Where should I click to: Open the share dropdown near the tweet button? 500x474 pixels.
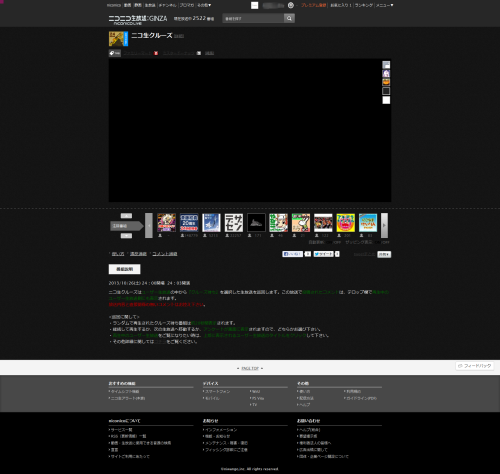point(384,254)
